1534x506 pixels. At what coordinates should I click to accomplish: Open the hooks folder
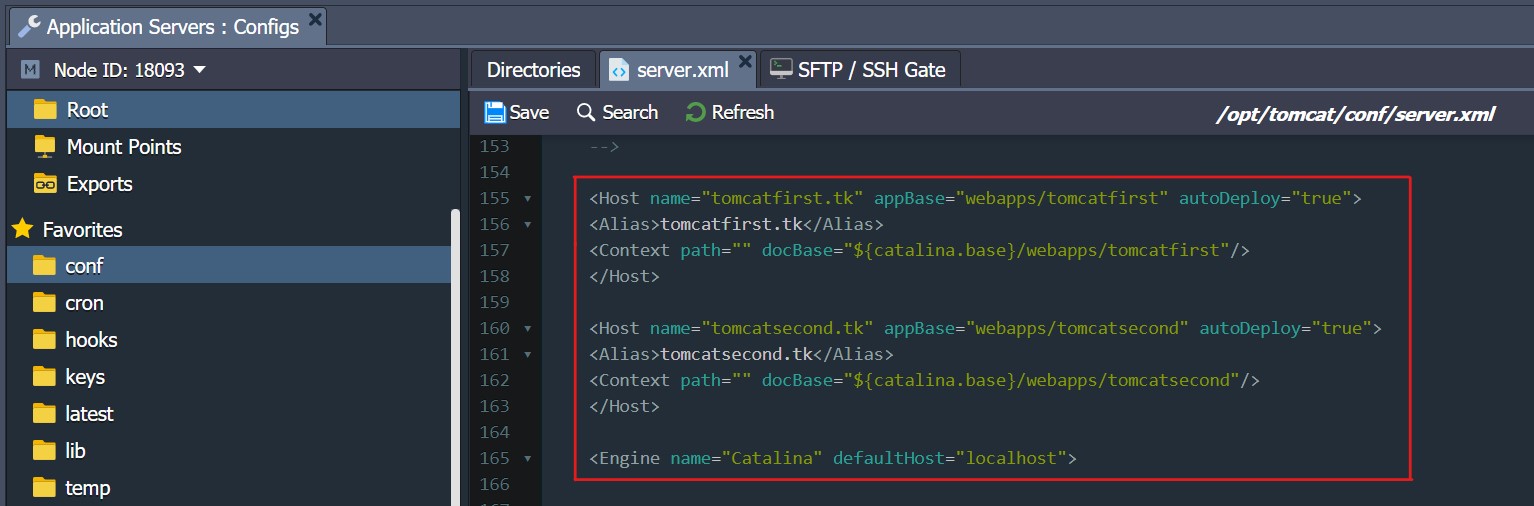click(91, 340)
